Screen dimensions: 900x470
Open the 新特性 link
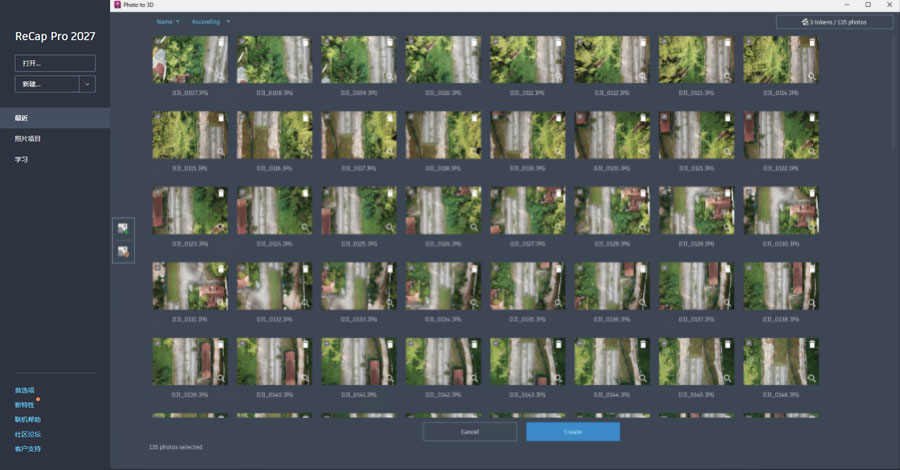[x=25, y=405]
